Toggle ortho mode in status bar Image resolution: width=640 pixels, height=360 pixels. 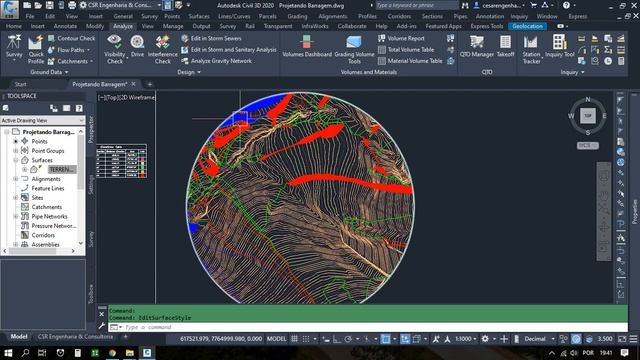pyautogui.click(x=337, y=339)
